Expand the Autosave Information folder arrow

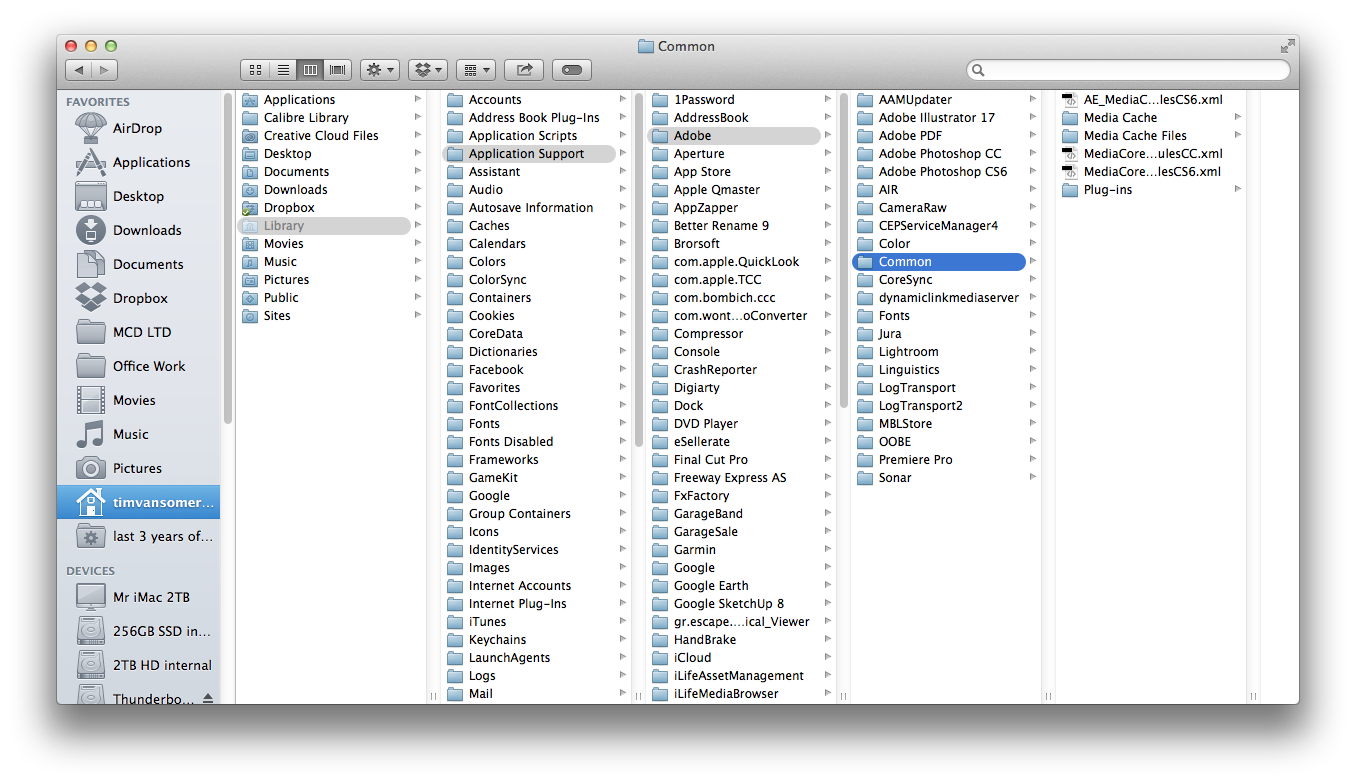point(623,207)
